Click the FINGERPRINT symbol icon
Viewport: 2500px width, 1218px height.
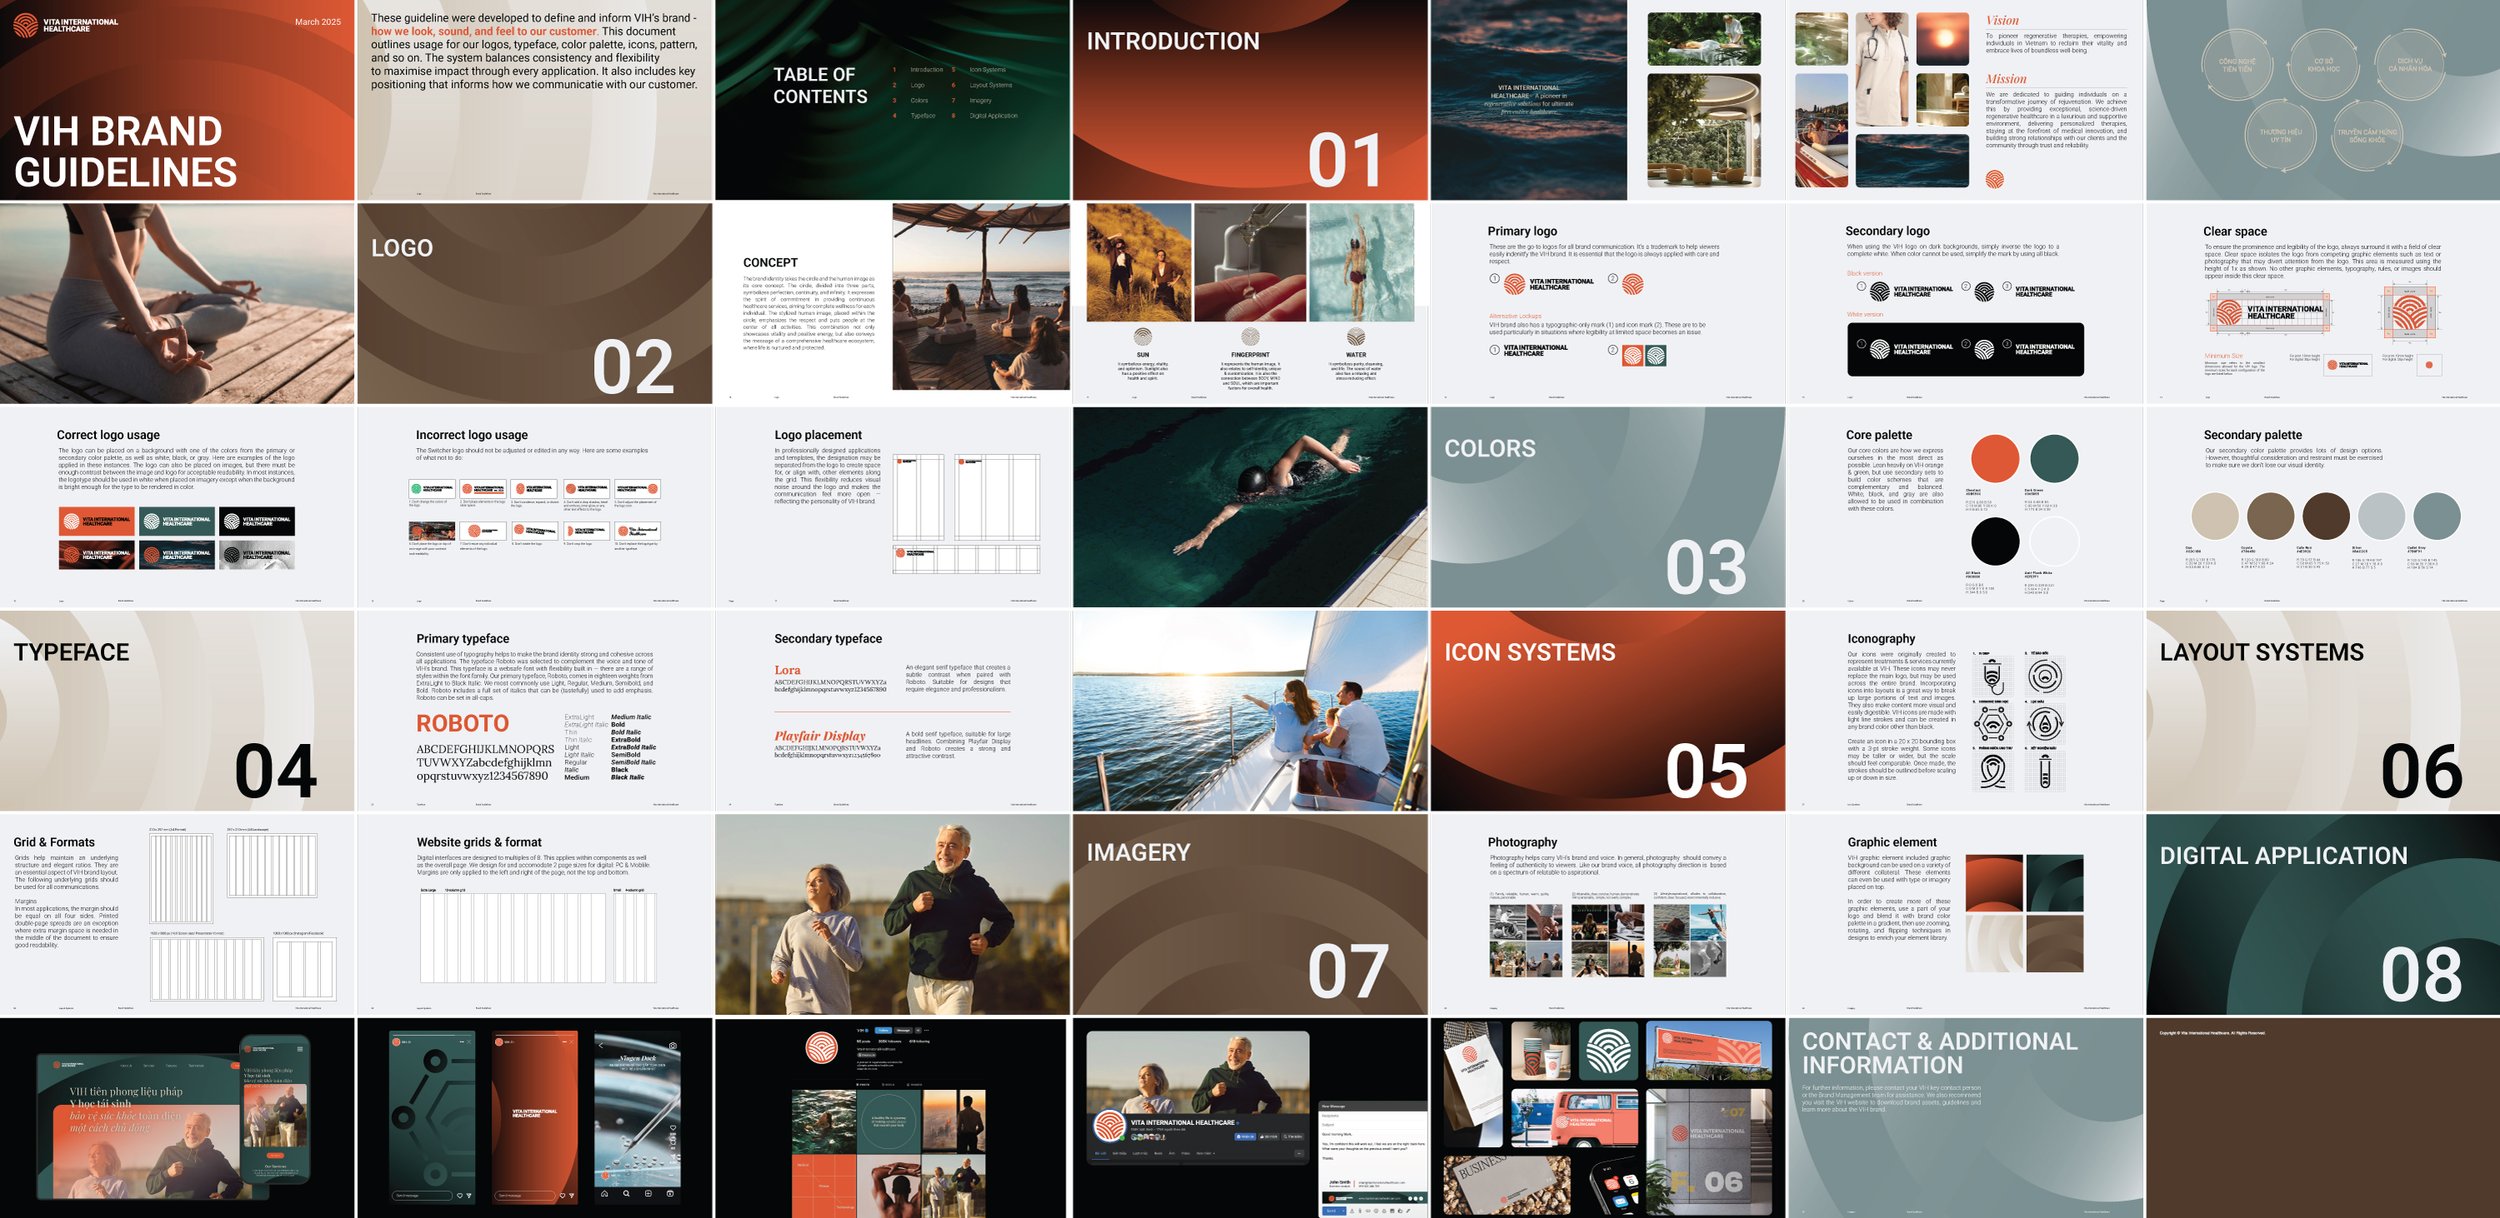1250,337
